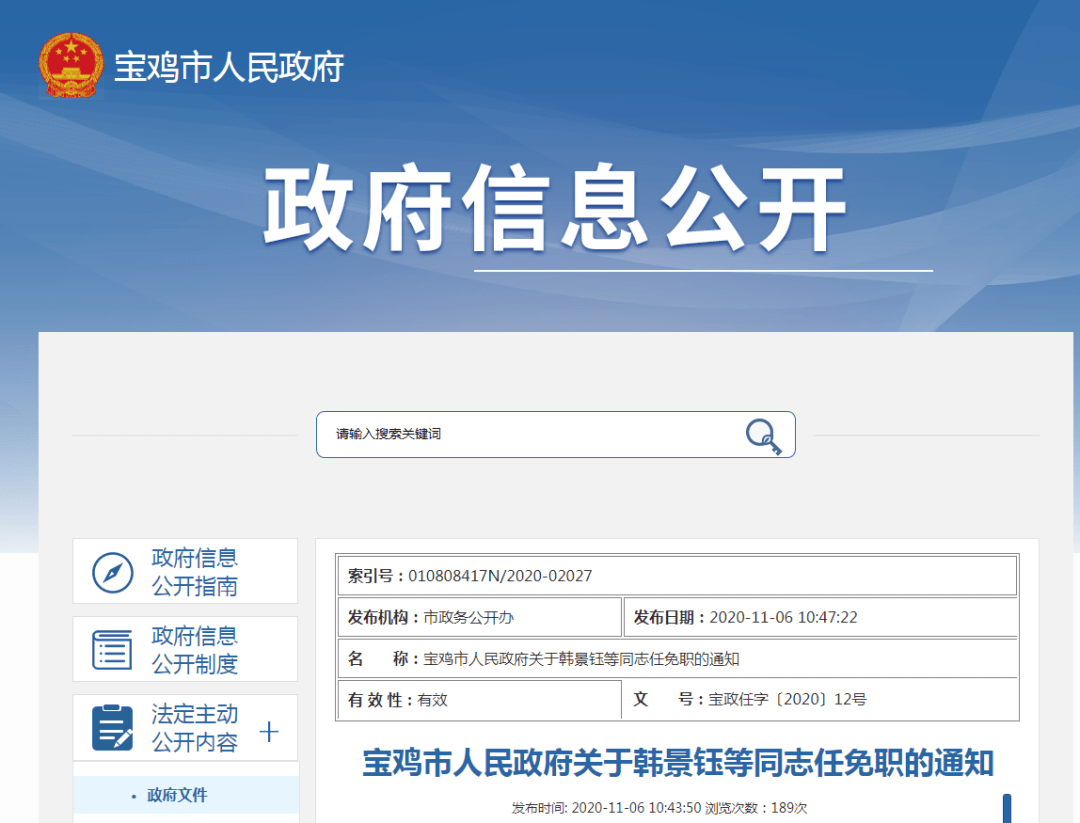Expand 法定主动公开内容 with the plus sign
This screenshot has height=823, width=1080.
point(269,731)
